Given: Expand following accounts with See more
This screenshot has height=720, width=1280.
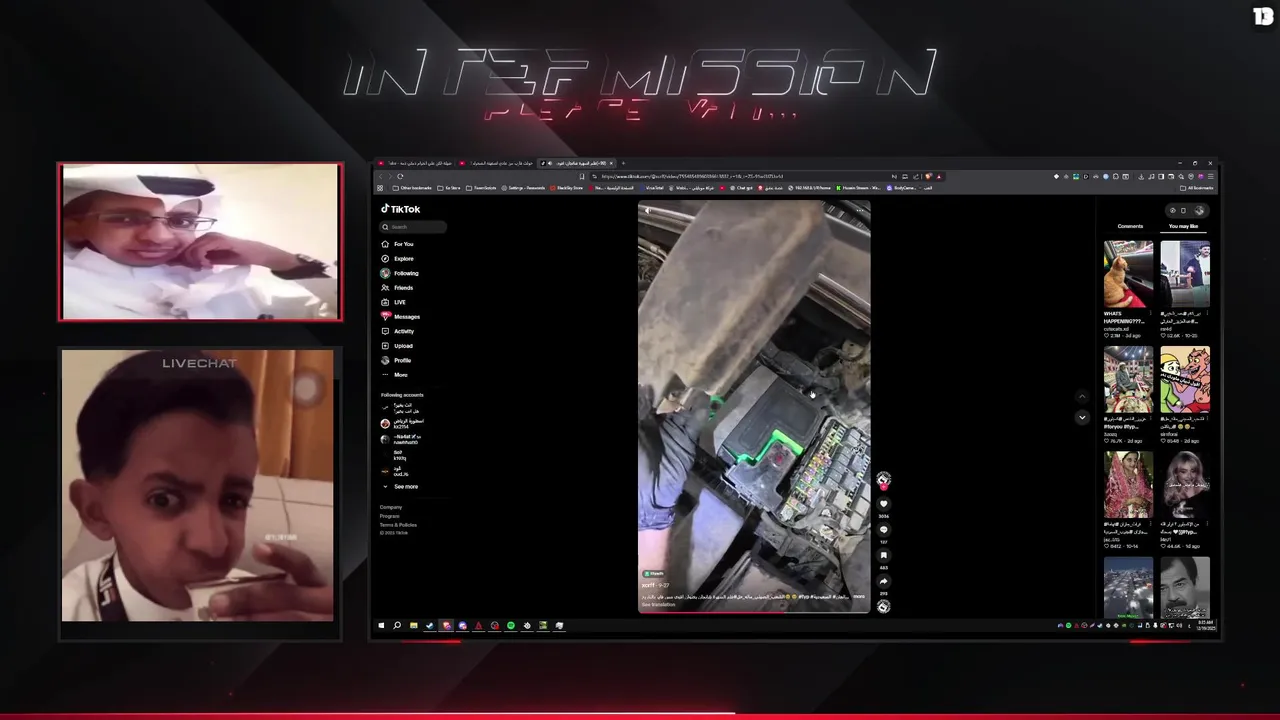Looking at the screenshot, I should [400, 486].
